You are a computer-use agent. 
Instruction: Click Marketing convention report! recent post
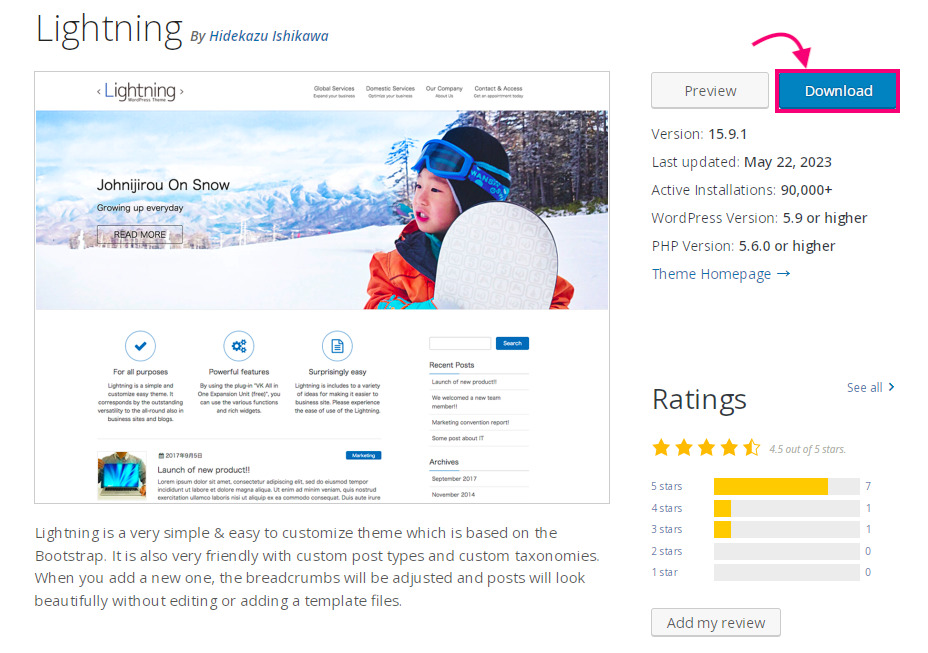[471, 422]
